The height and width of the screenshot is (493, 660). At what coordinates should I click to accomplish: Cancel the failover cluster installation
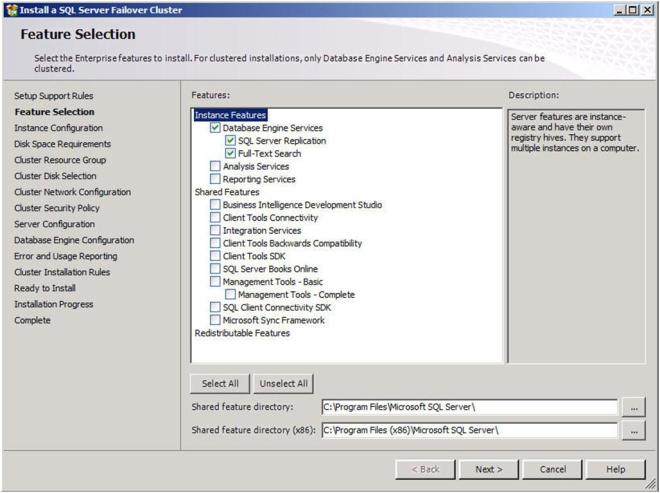[x=553, y=469]
